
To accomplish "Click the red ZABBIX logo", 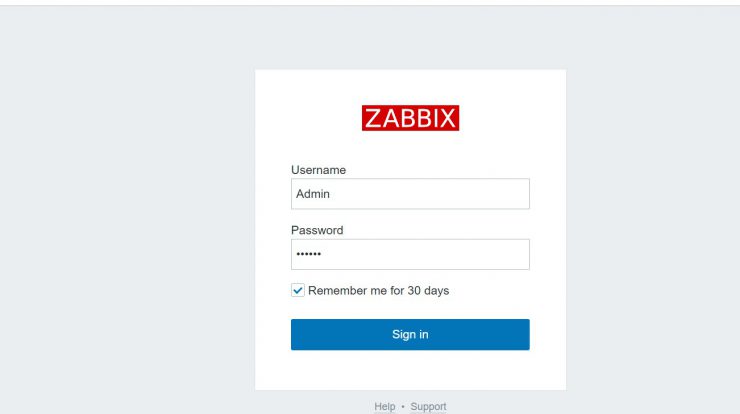I will tap(410, 118).
